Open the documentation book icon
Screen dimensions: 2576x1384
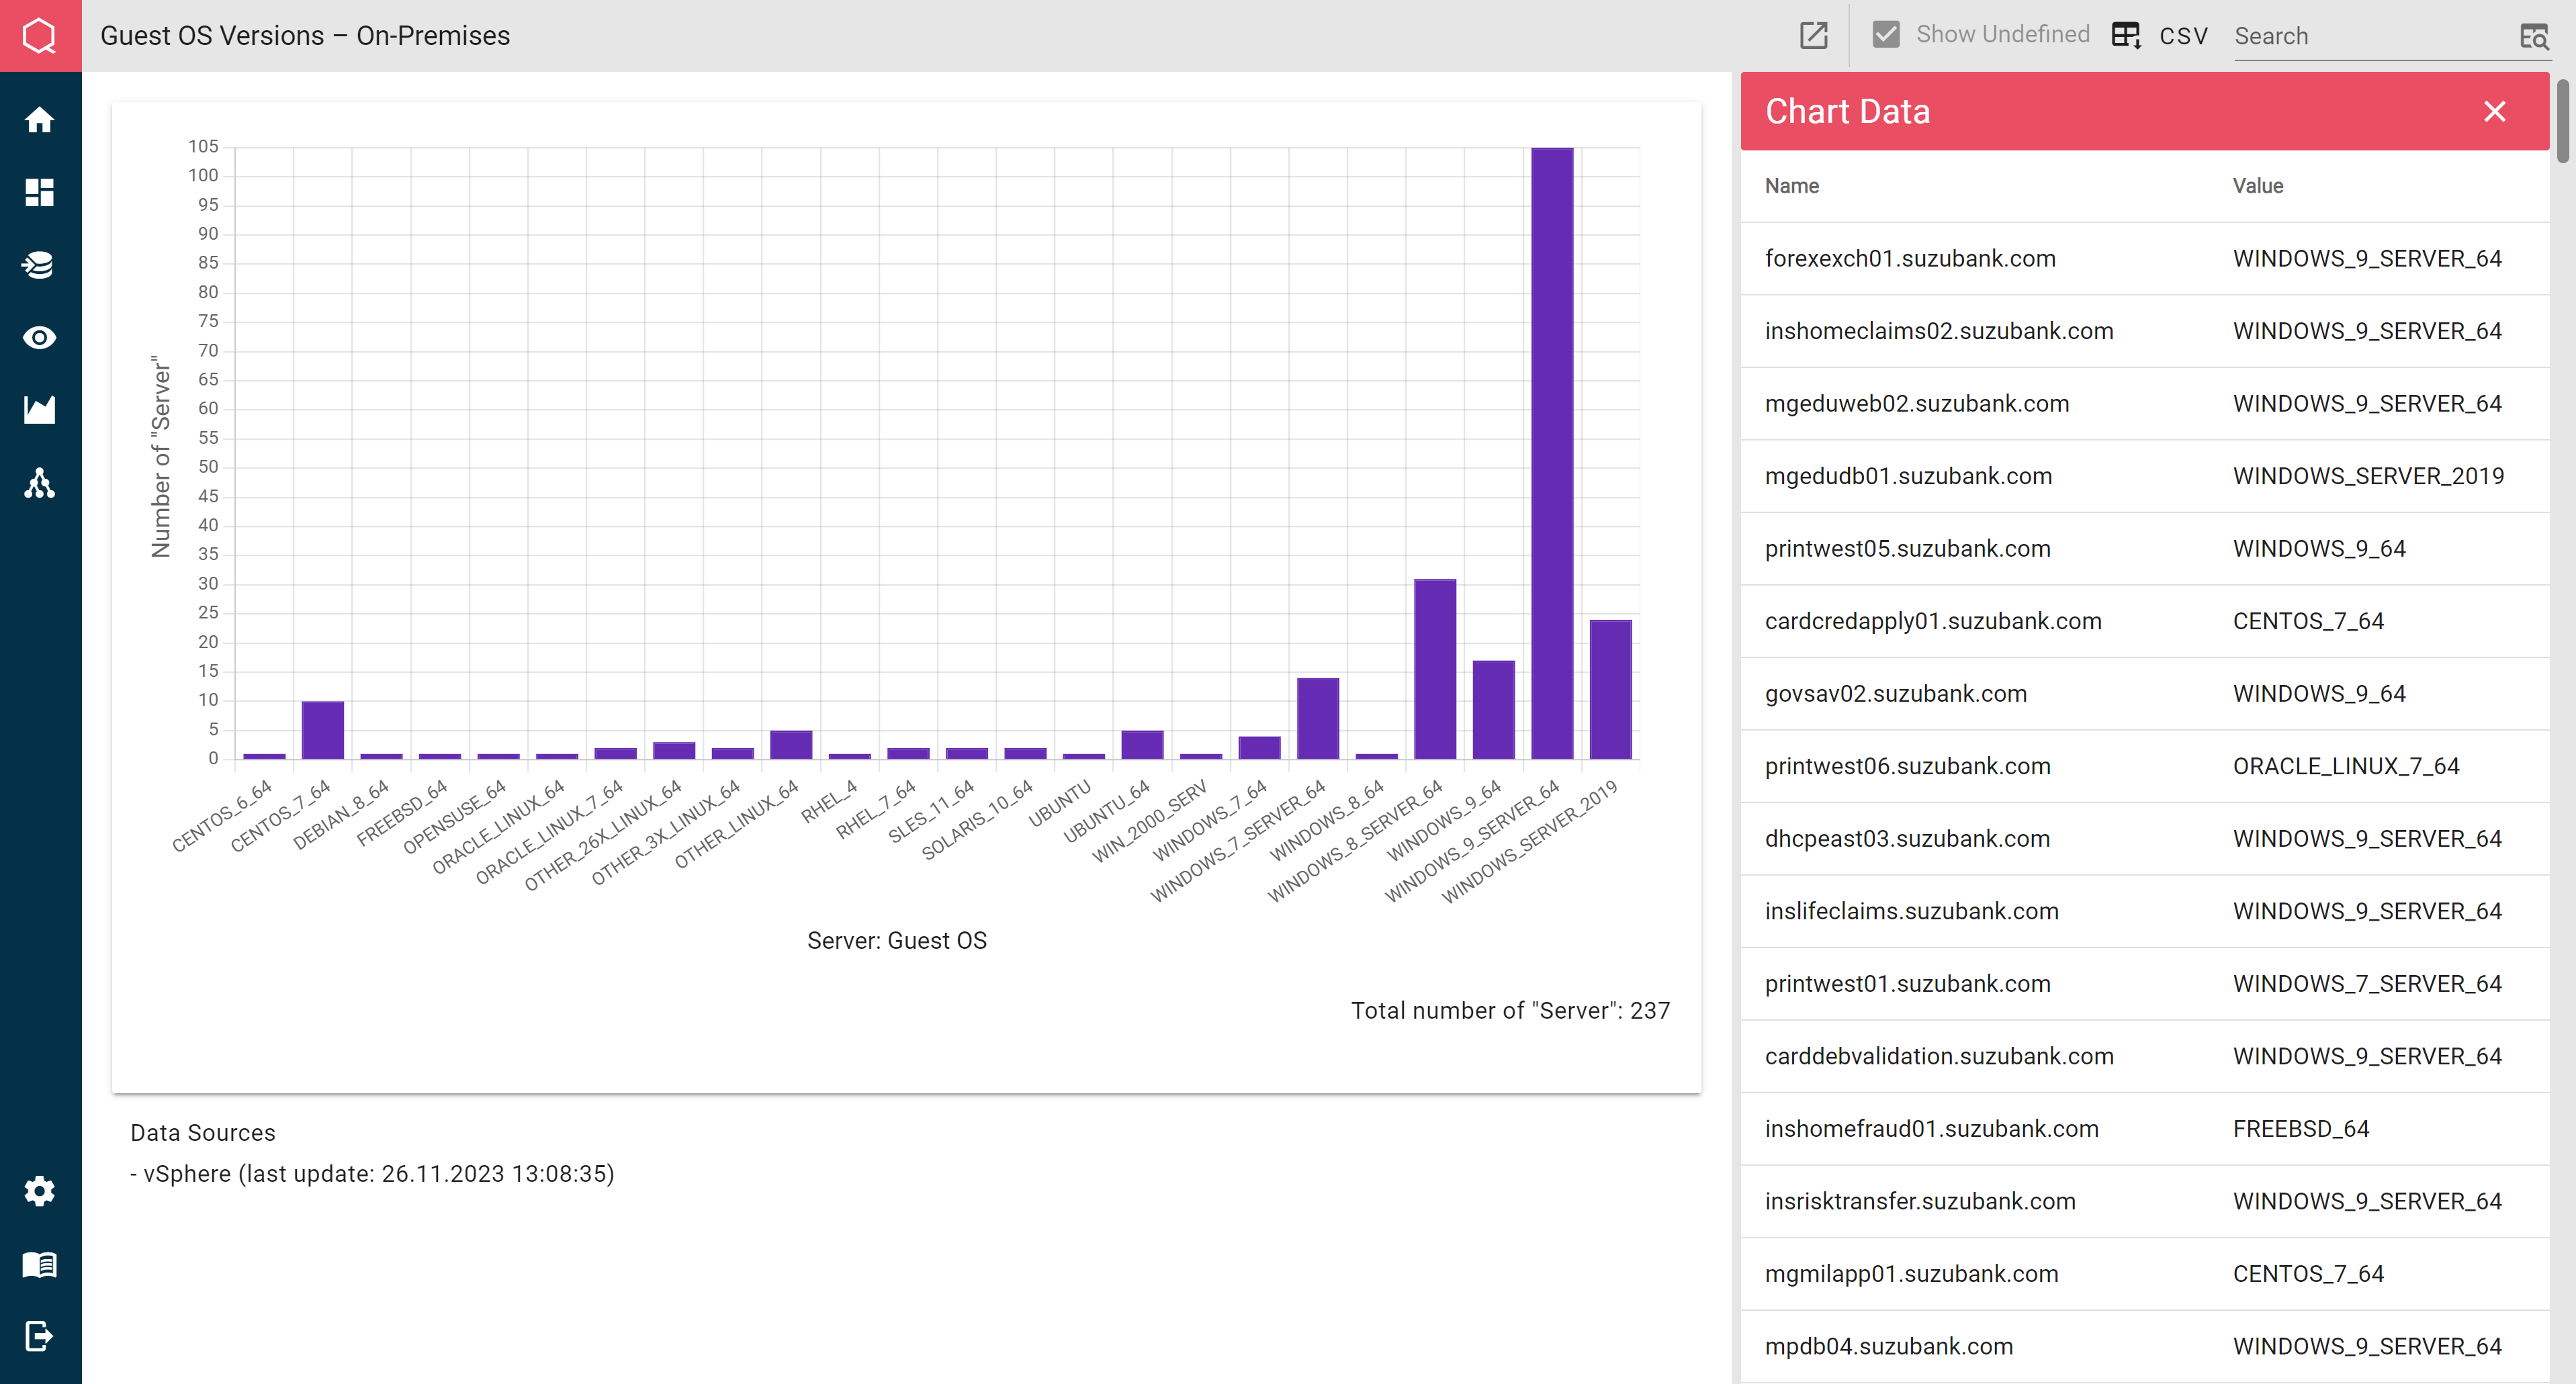click(x=40, y=1264)
